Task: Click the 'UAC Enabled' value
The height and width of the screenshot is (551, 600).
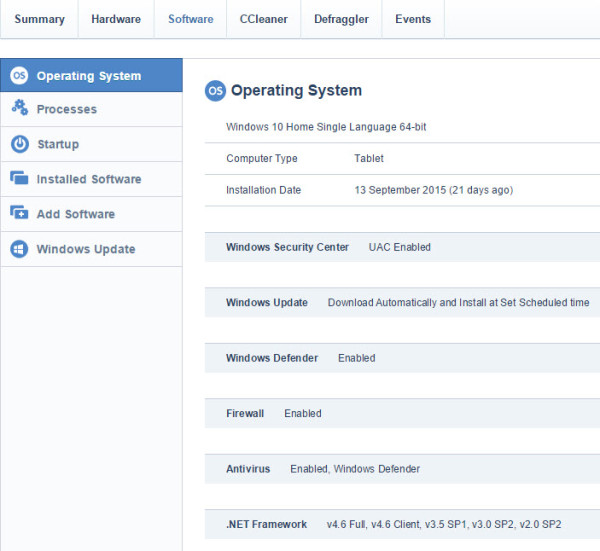Action: (399, 247)
